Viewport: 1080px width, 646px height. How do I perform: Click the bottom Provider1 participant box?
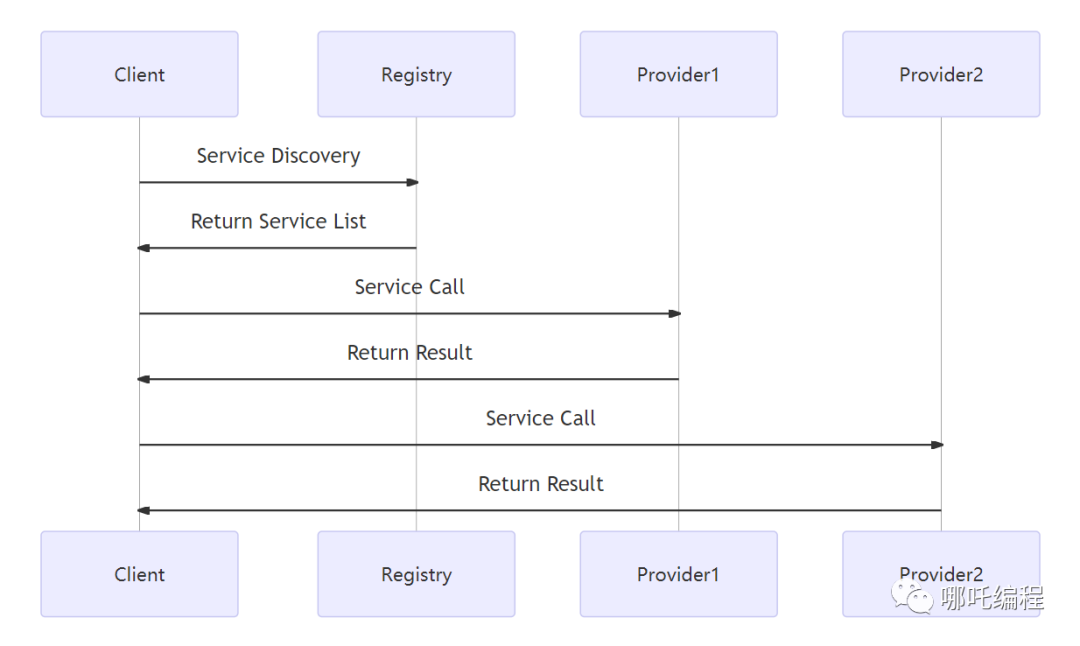(x=678, y=574)
